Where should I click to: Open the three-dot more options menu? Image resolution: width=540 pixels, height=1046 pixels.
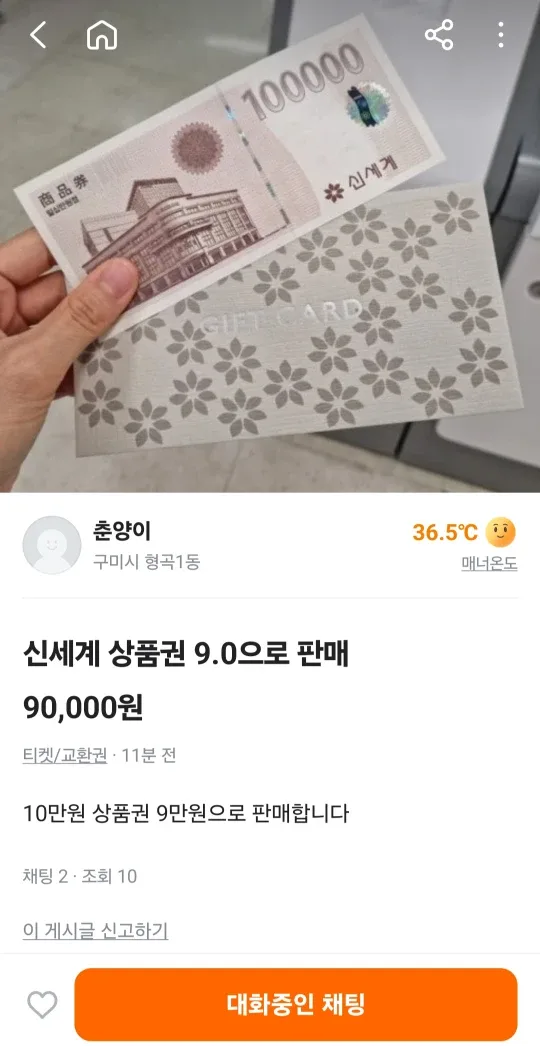[501, 35]
